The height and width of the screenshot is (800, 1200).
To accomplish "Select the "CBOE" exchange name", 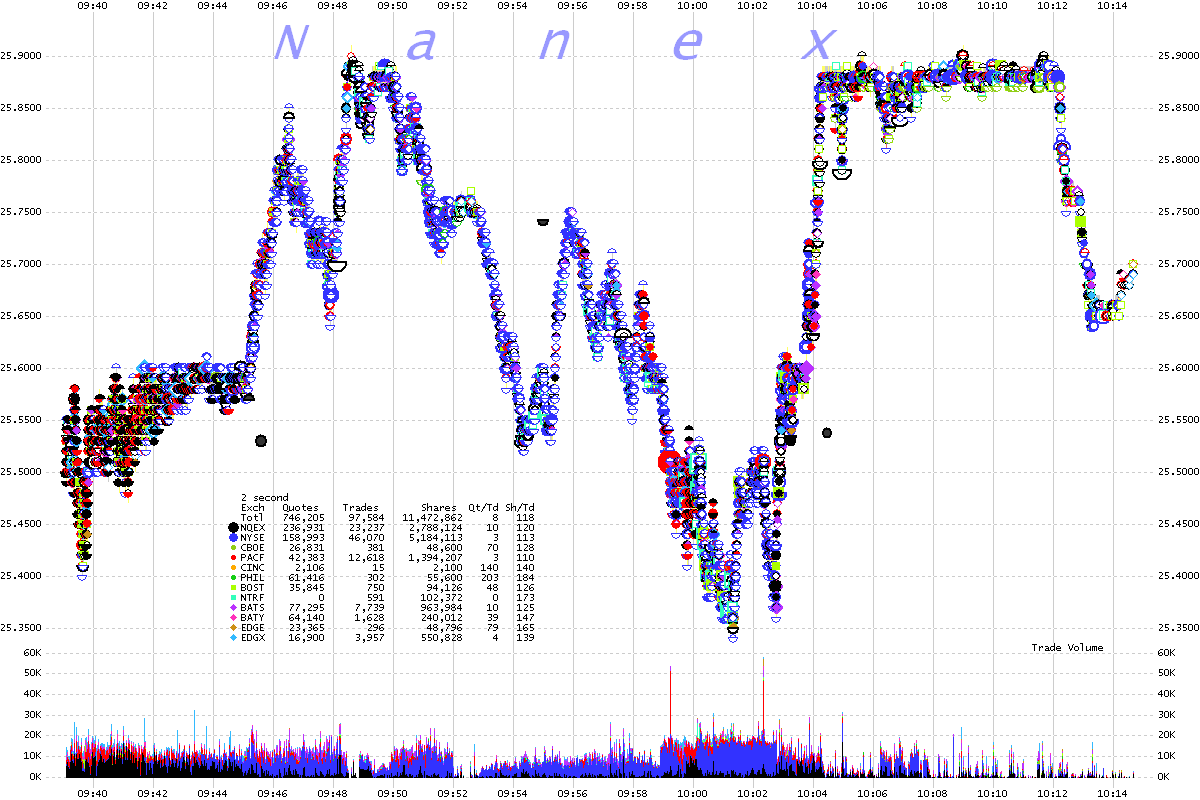I will (253, 548).
